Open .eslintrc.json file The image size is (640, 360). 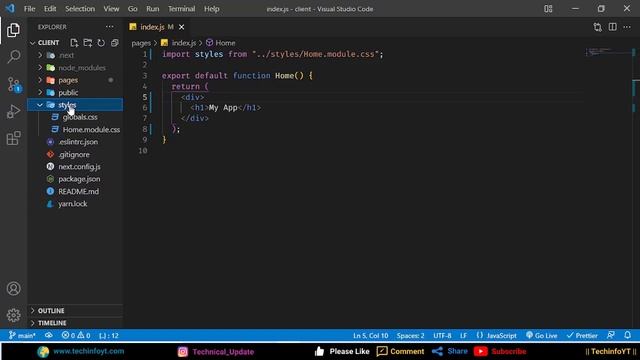(x=75, y=142)
